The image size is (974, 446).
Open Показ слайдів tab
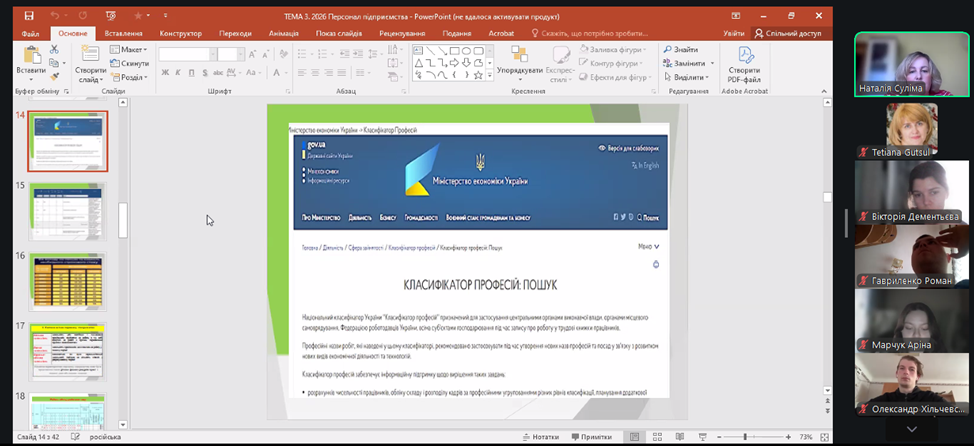pos(339,34)
